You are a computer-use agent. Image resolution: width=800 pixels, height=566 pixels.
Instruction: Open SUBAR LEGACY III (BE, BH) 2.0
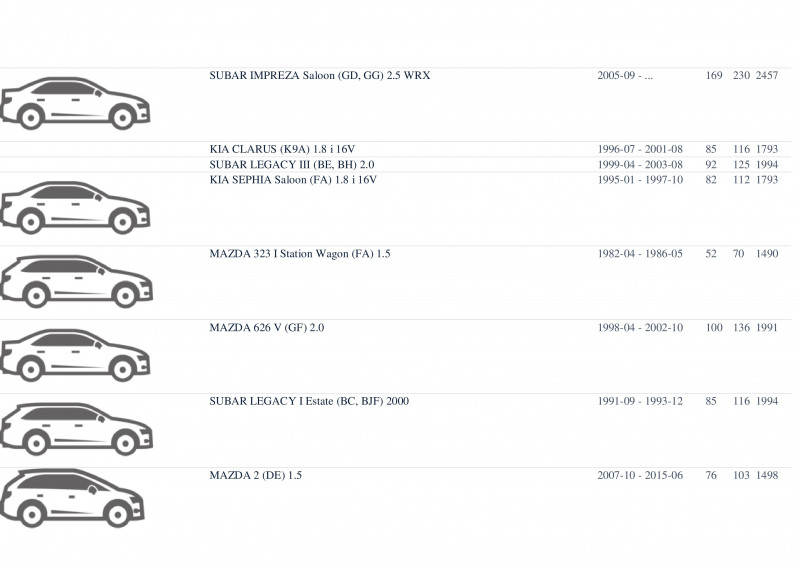[x=292, y=165]
